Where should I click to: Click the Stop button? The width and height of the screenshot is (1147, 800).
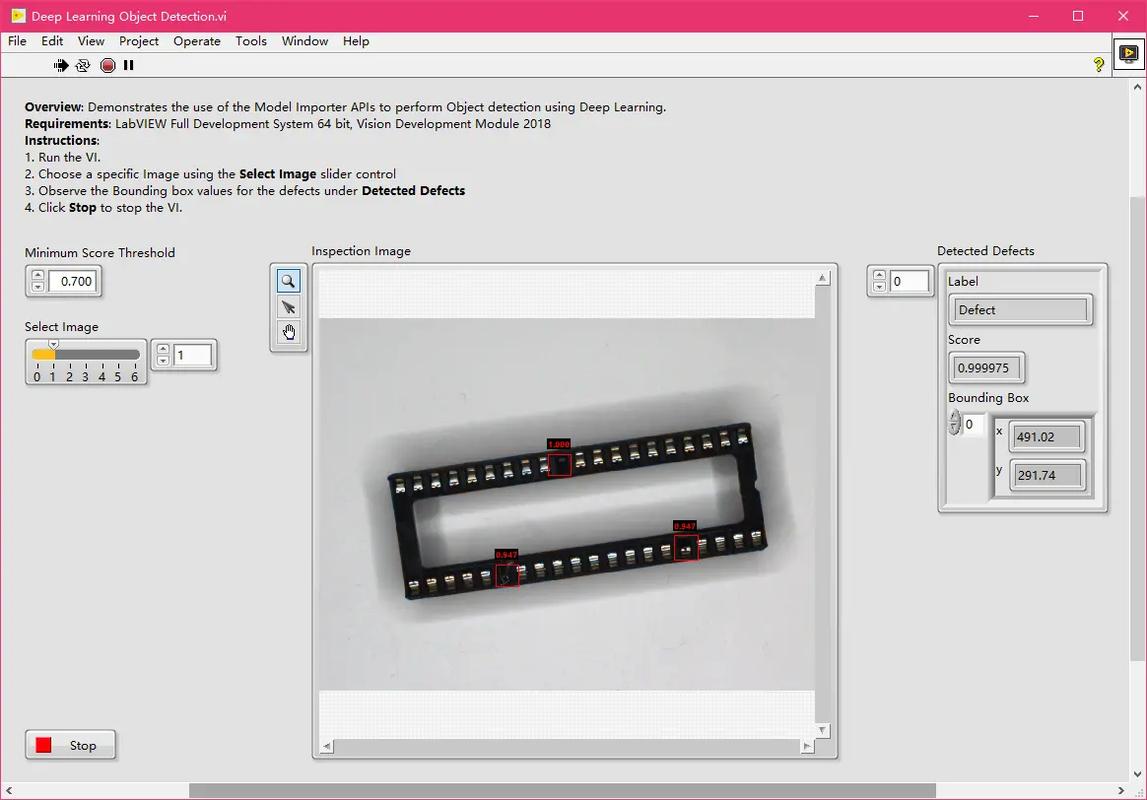click(x=70, y=745)
